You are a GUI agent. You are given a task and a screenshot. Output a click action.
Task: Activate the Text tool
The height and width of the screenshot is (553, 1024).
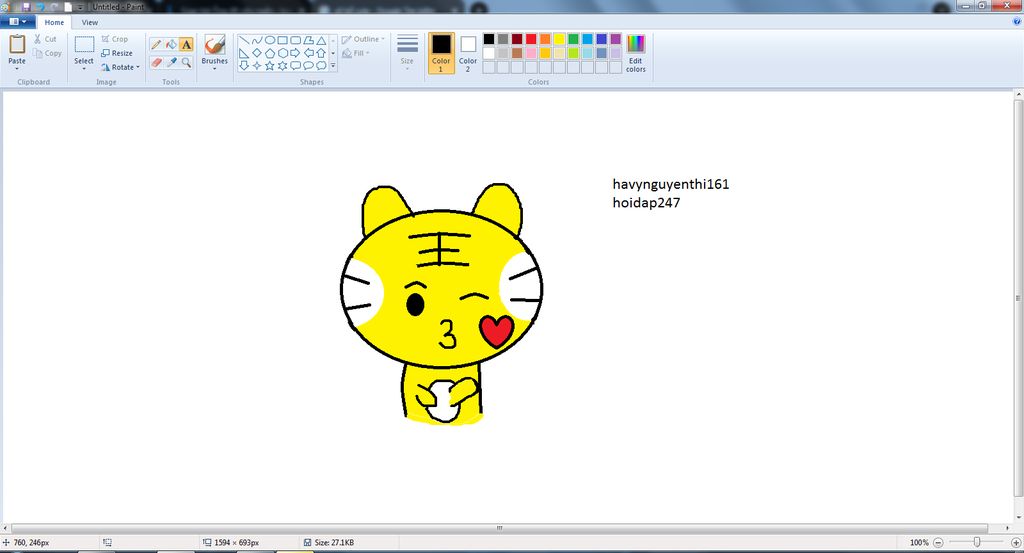tap(186, 45)
